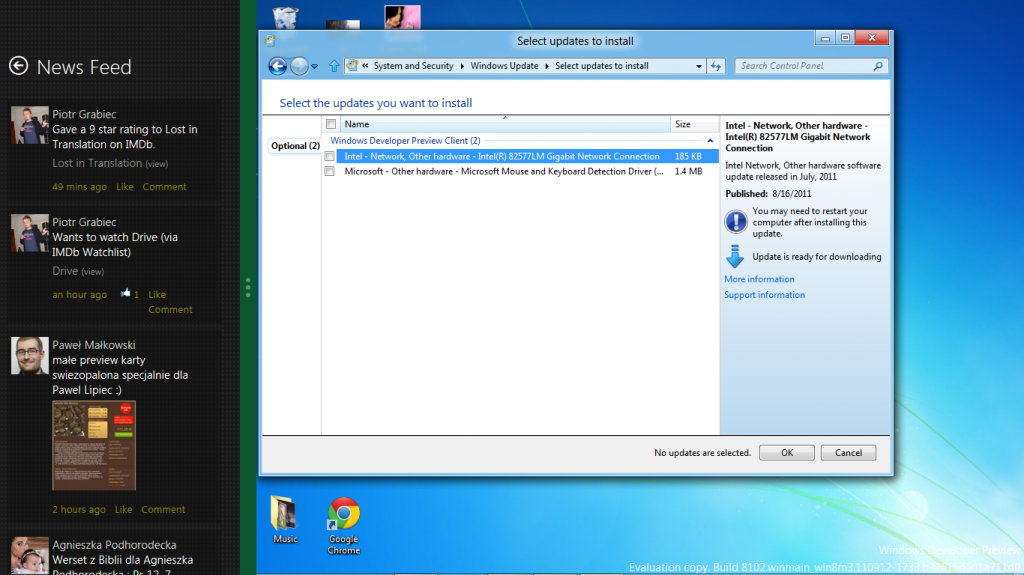The width and height of the screenshot is (1024, 575).
Task: Check the Microsoft Mouse and Keyboard update
Action: point(330,171)
